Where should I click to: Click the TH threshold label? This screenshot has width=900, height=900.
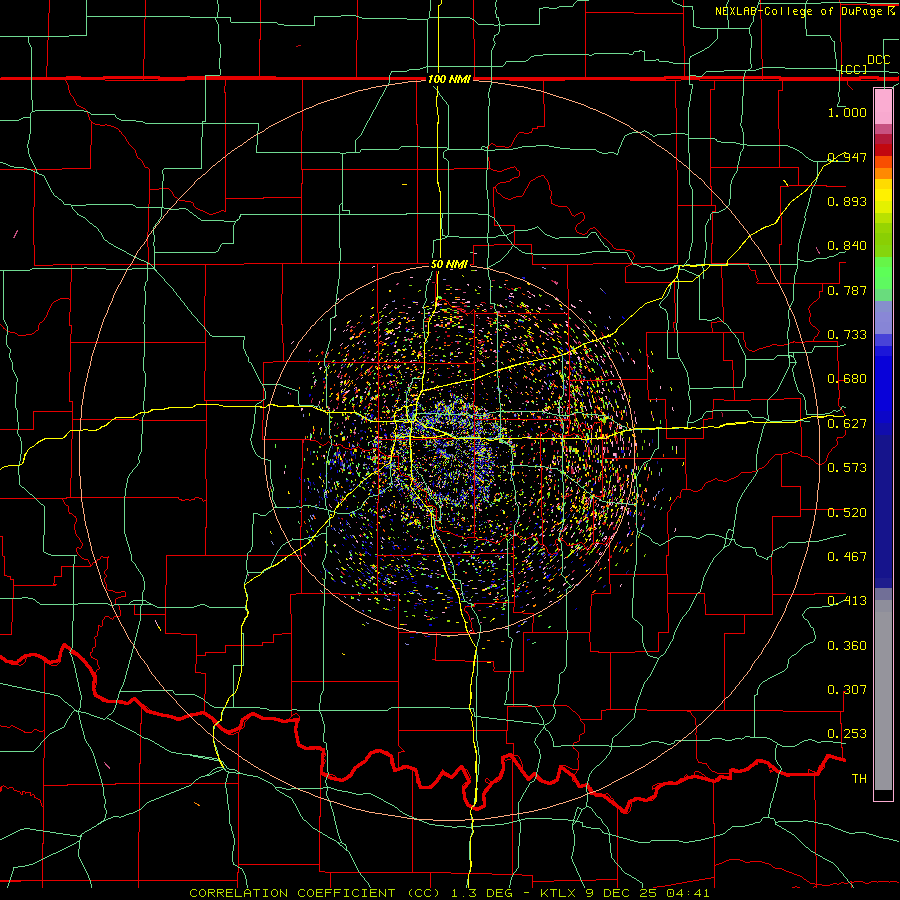859,779
